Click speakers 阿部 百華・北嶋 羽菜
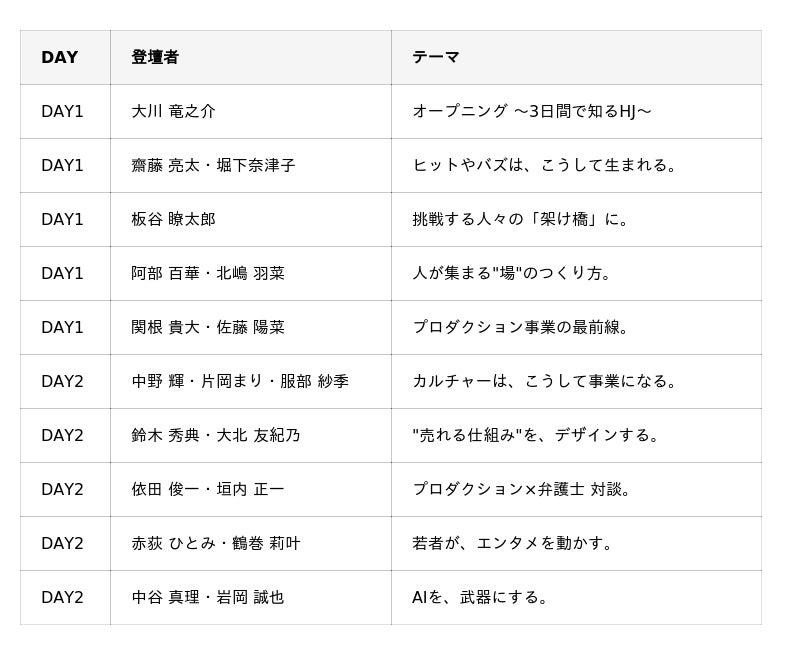800x655 pixels. coord(208,273)
